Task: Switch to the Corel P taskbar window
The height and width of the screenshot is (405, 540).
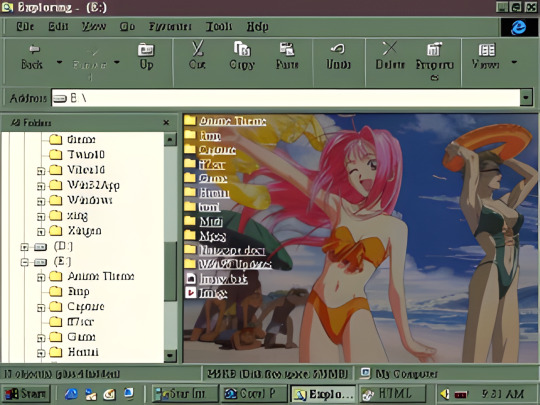Action: pos(254,394)
